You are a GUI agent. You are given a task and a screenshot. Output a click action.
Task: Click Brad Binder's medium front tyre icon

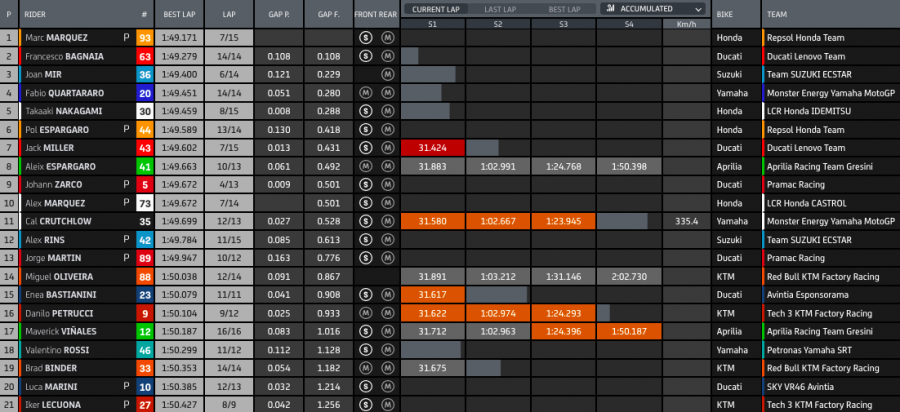pos(366,370)
